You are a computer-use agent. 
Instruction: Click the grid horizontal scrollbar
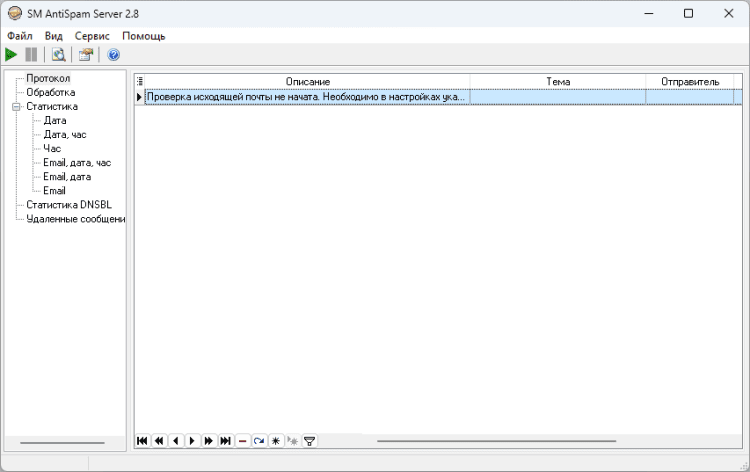[496, 441]
